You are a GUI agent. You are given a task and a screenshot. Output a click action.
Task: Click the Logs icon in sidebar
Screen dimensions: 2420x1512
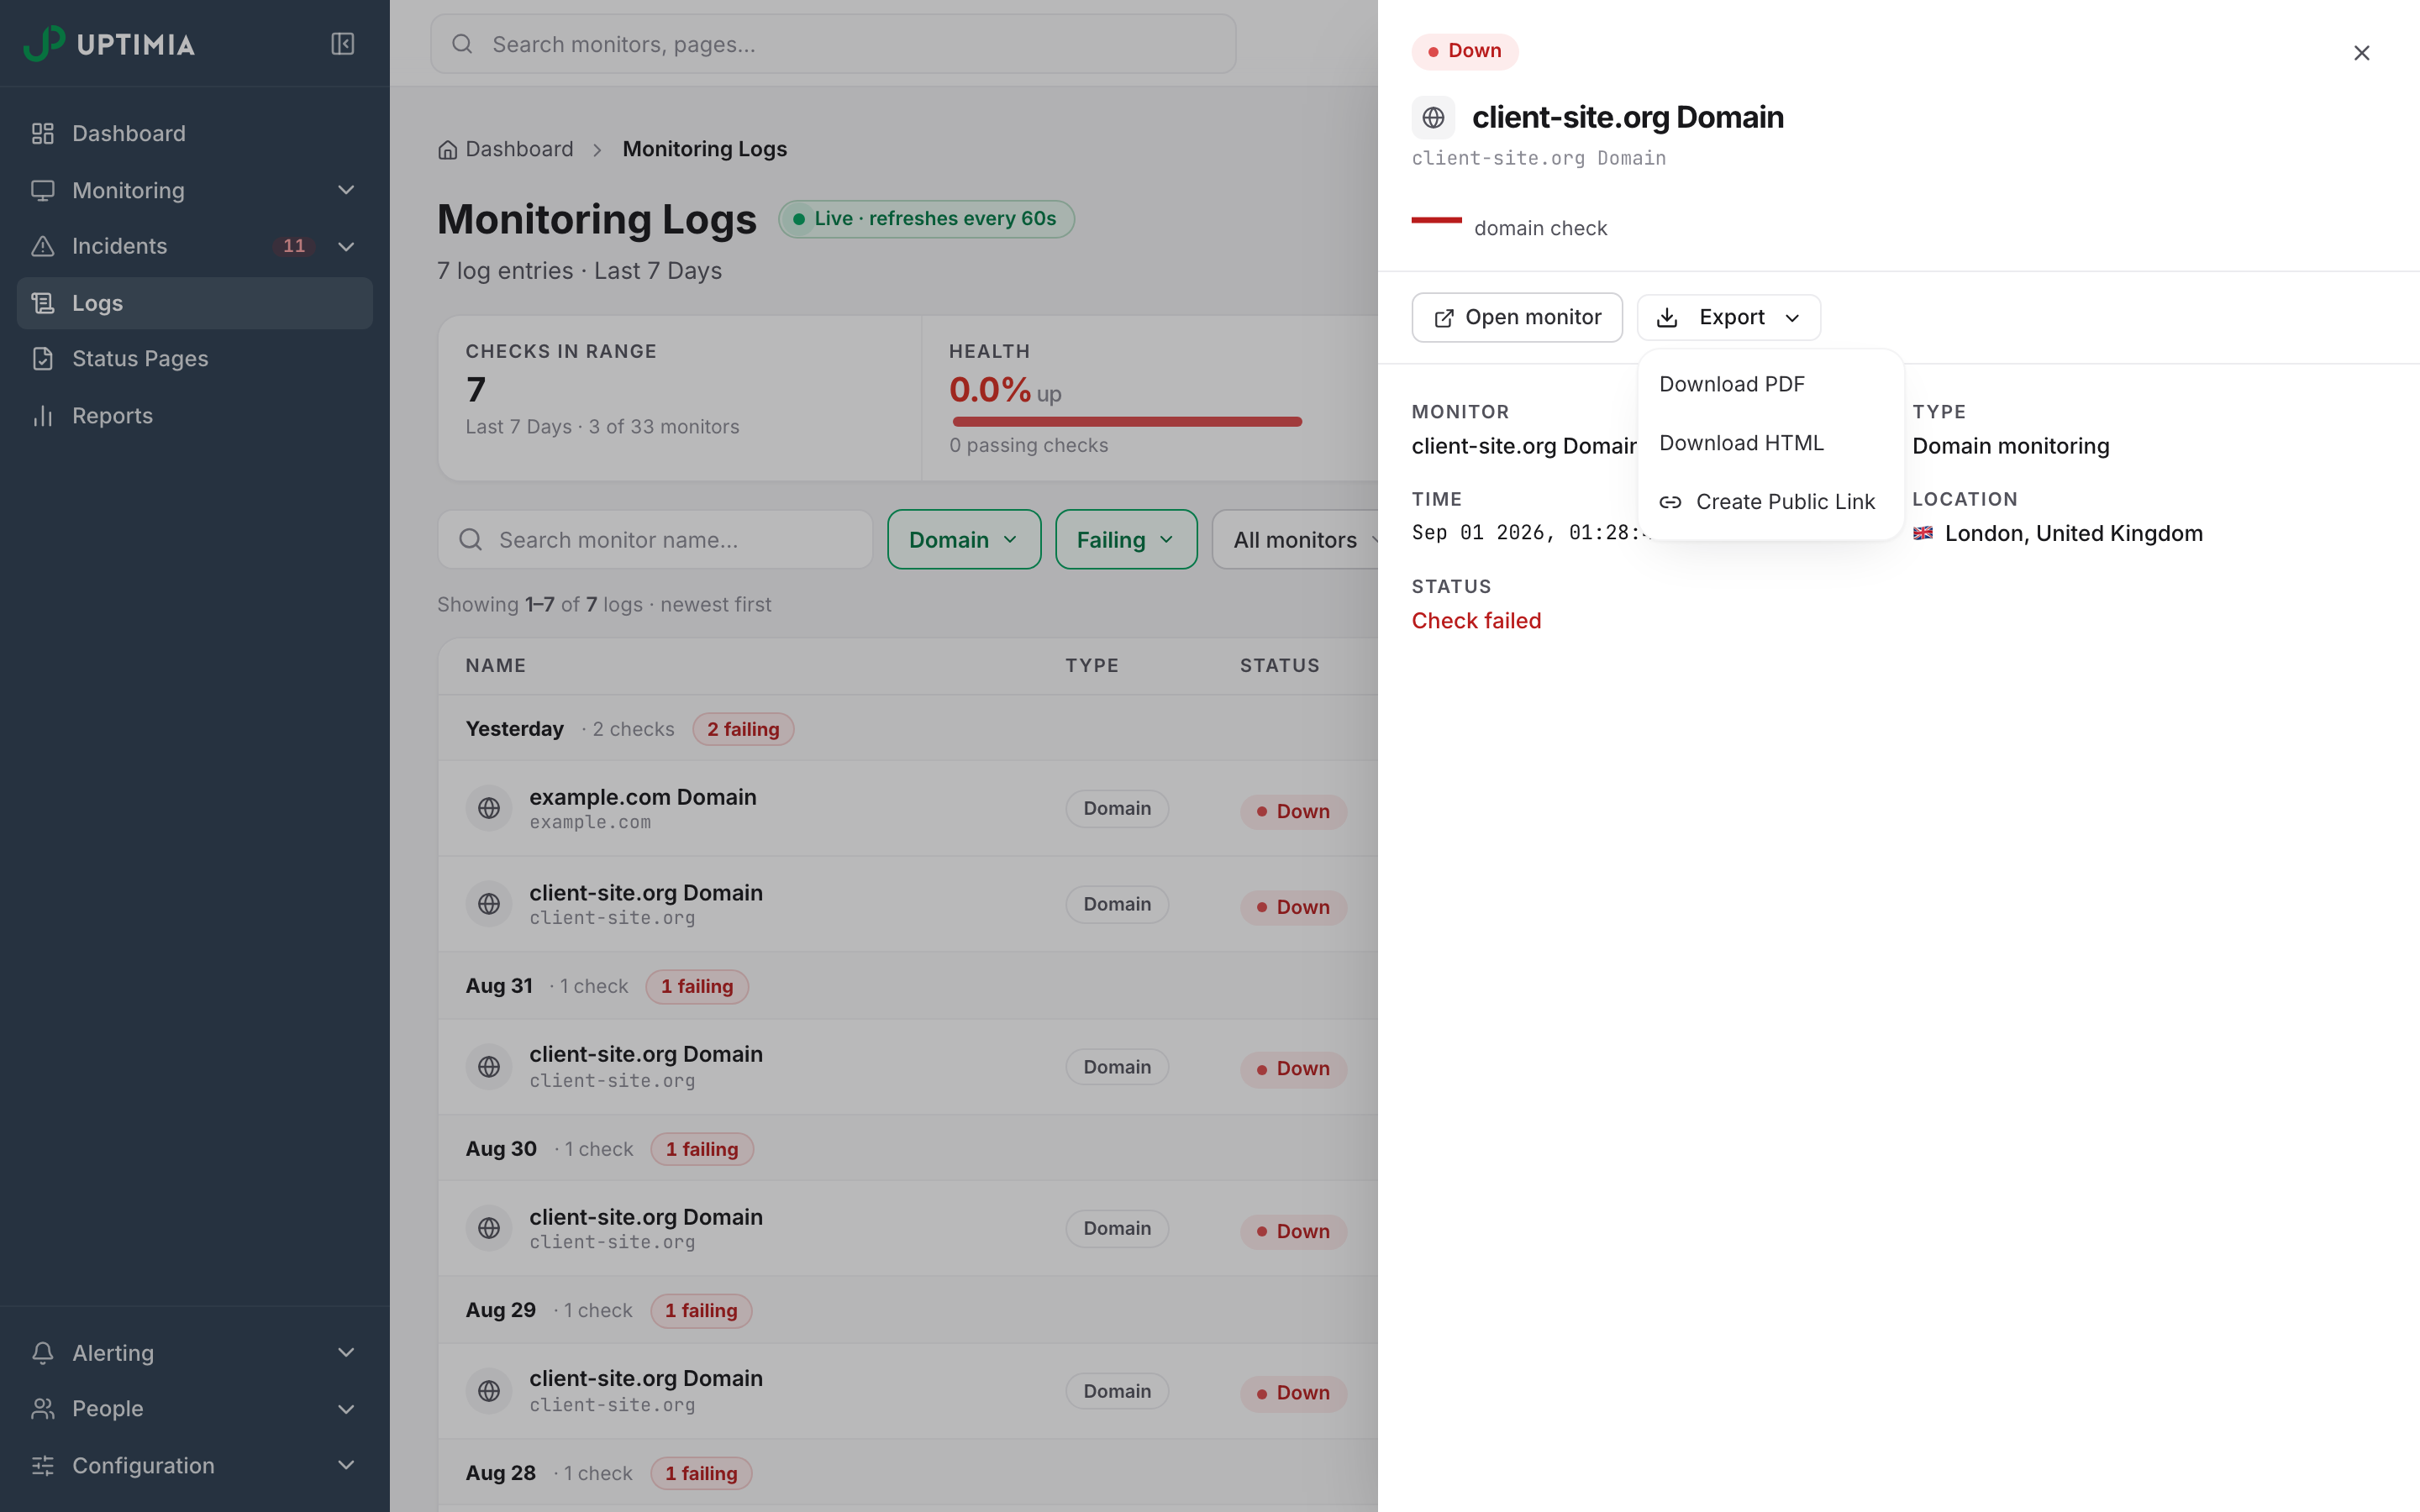42,303
